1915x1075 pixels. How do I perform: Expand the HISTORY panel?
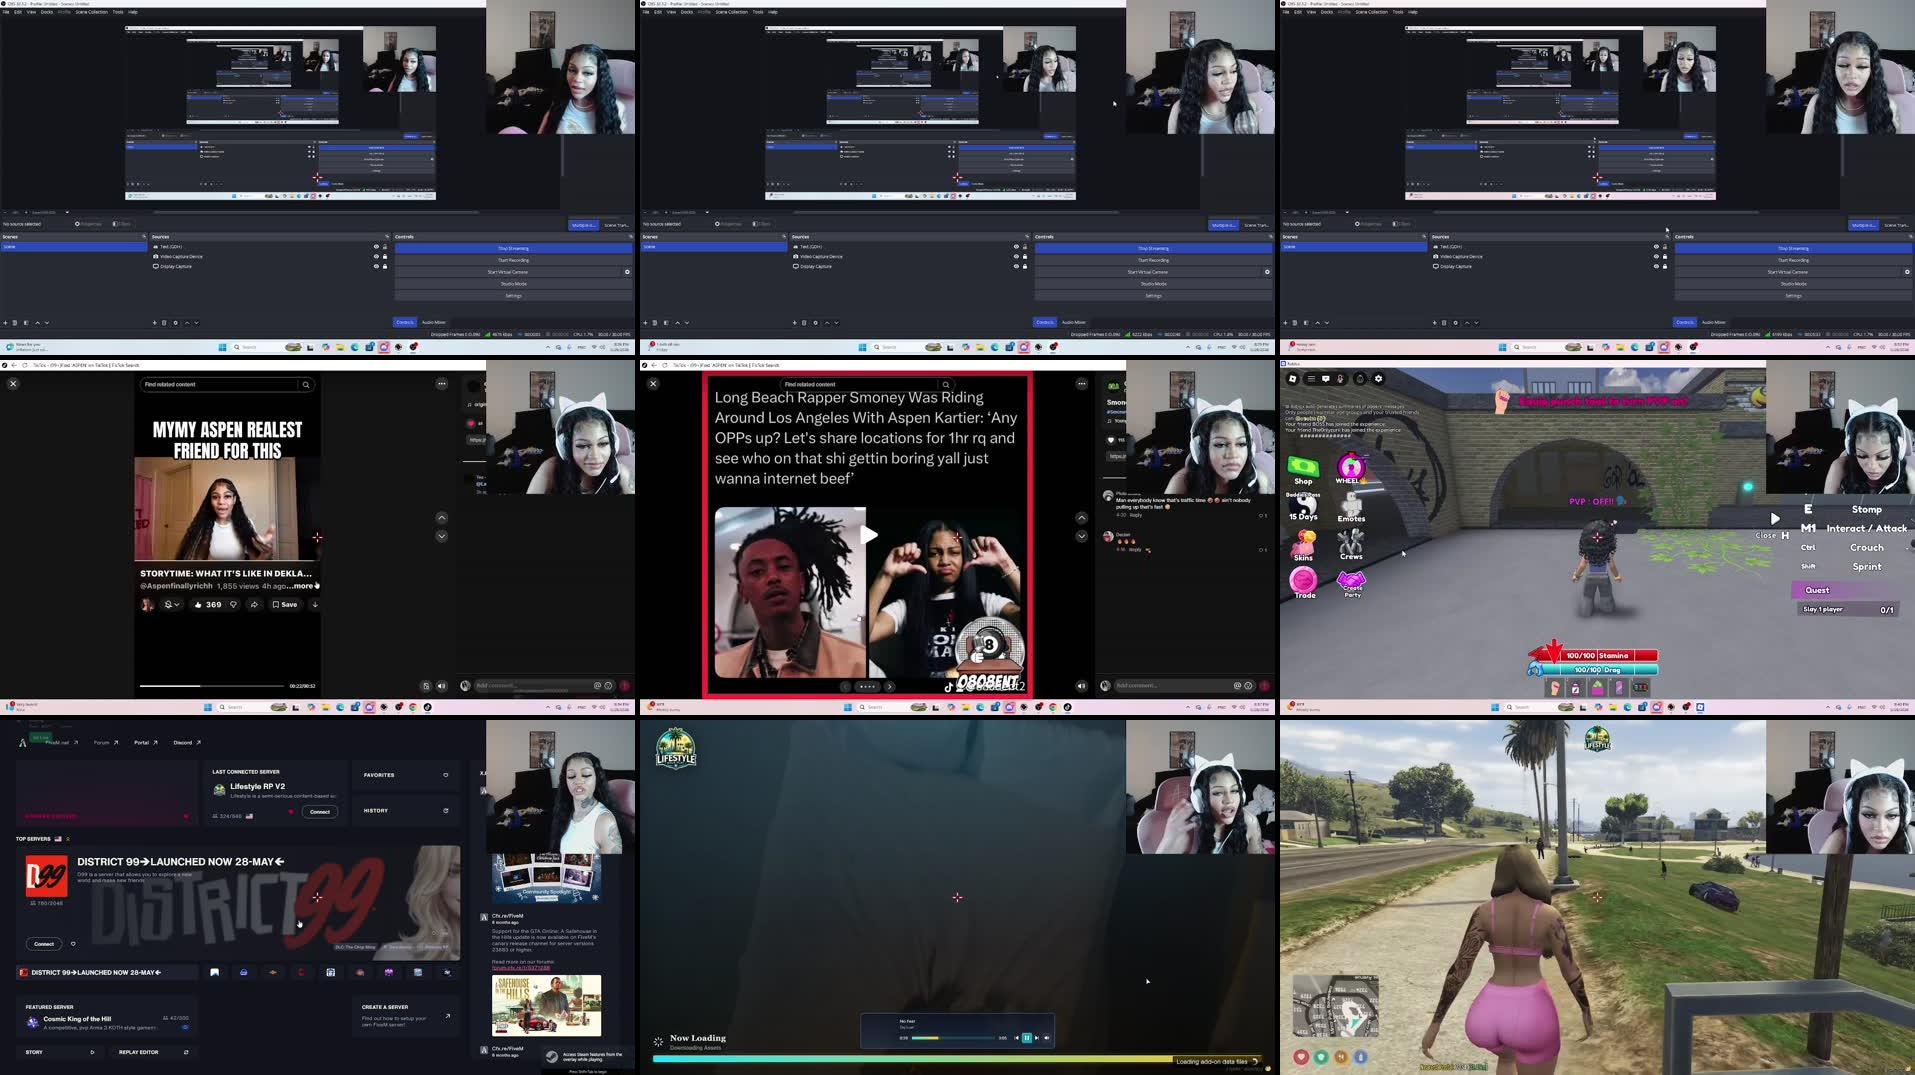tap(406, 811)
